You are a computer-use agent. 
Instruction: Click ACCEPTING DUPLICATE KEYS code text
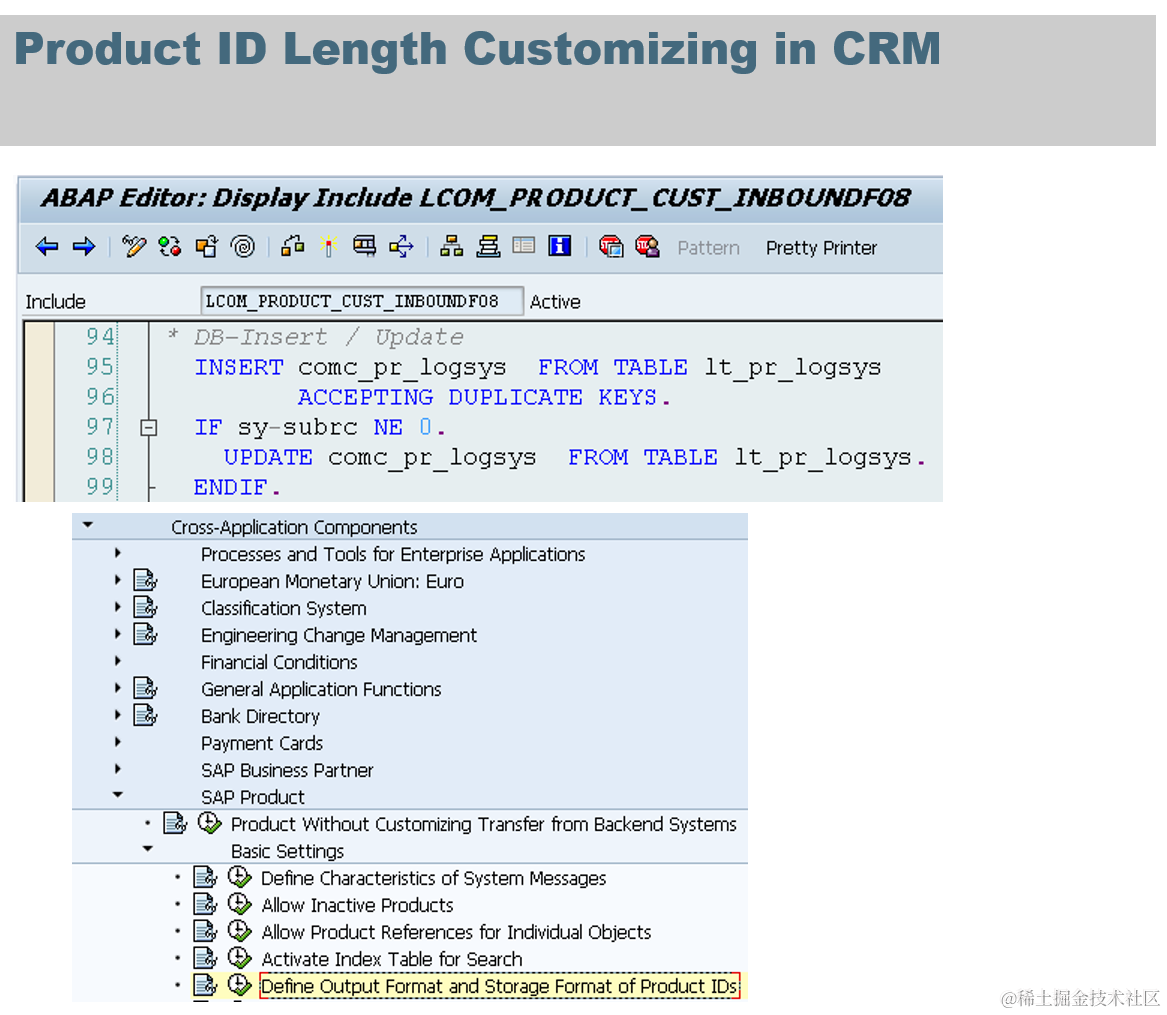click(484, 397)
